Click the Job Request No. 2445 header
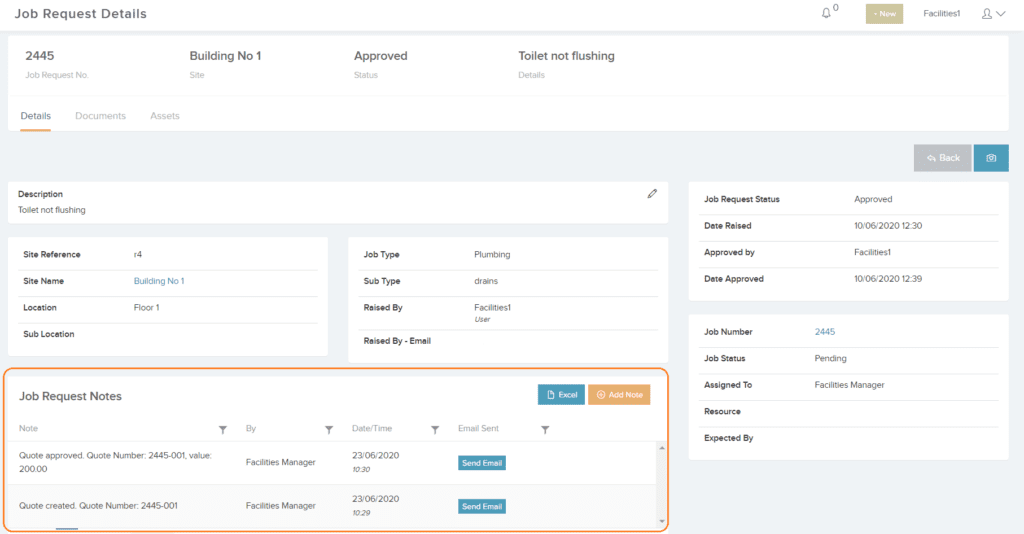The height and width of the screenshot is (534, 1024). click(39, 56)
